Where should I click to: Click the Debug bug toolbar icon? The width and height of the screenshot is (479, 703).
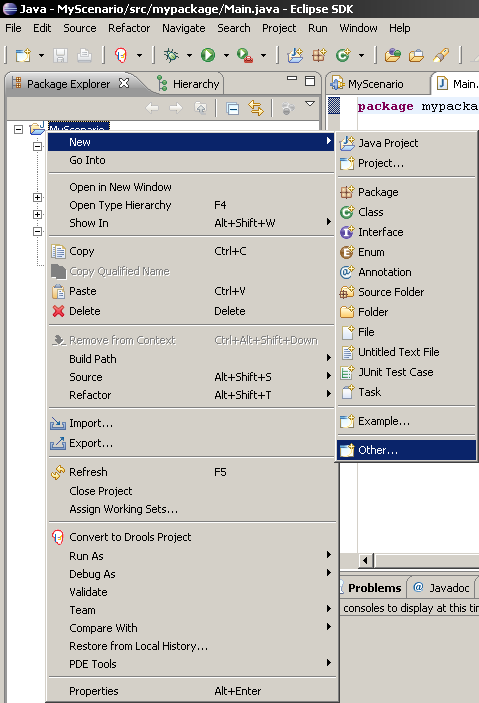[x=171, y=55]
